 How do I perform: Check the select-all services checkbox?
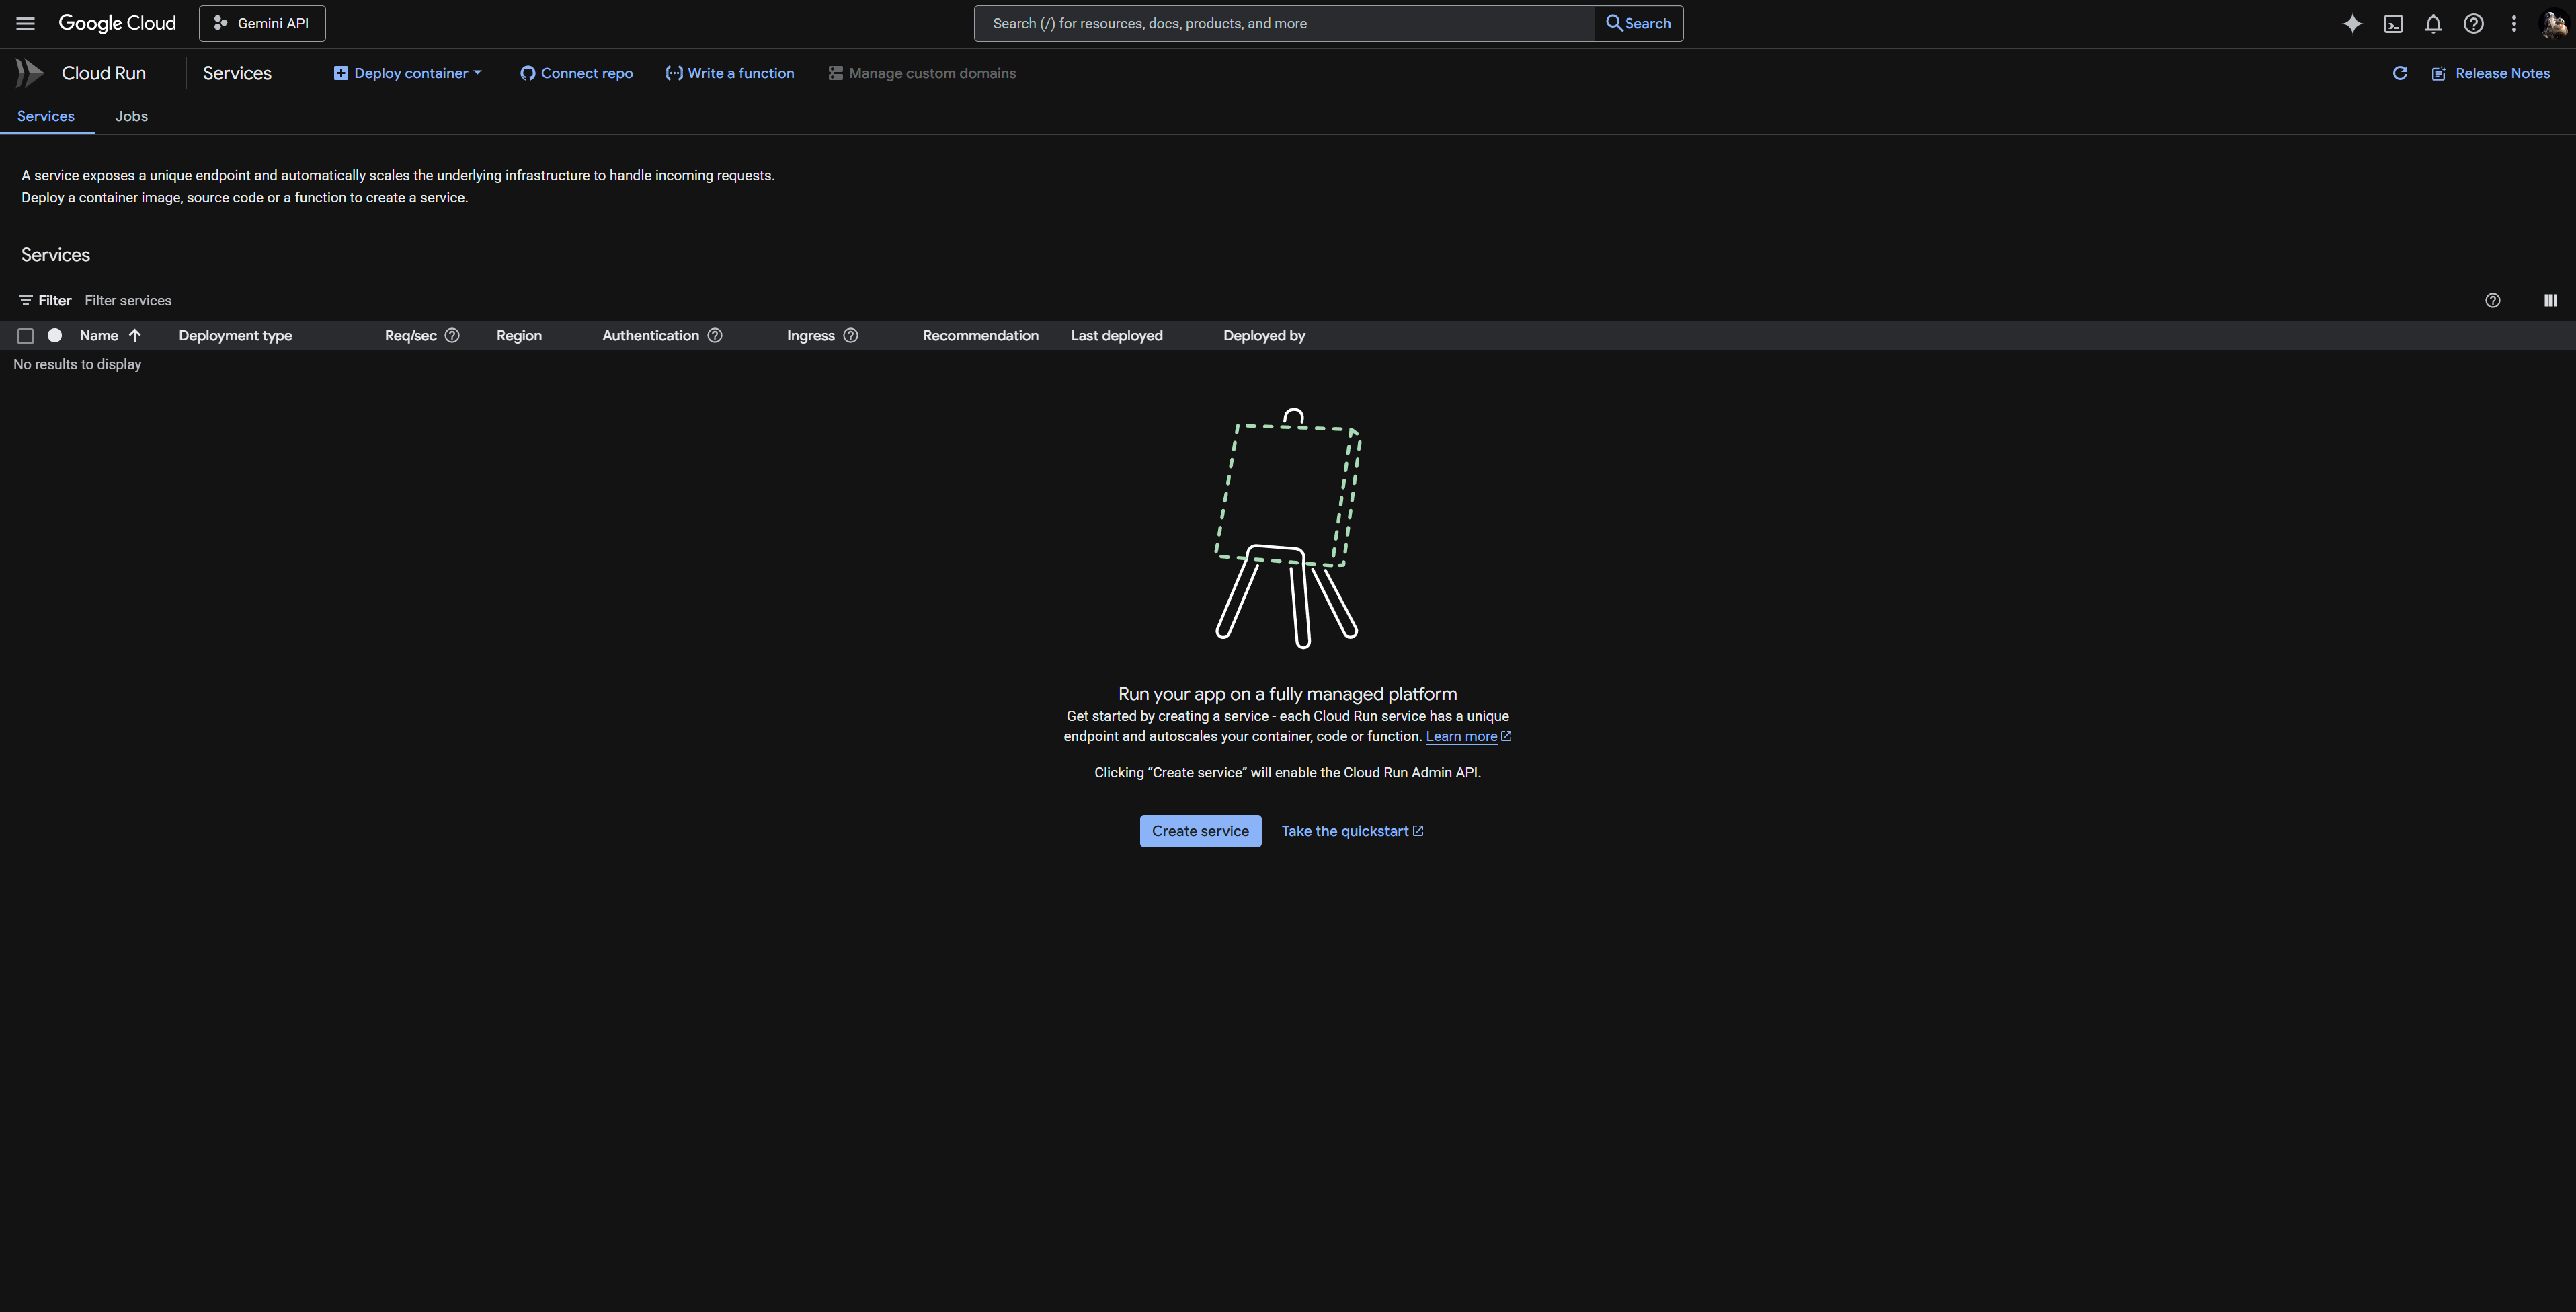(26, 336)
